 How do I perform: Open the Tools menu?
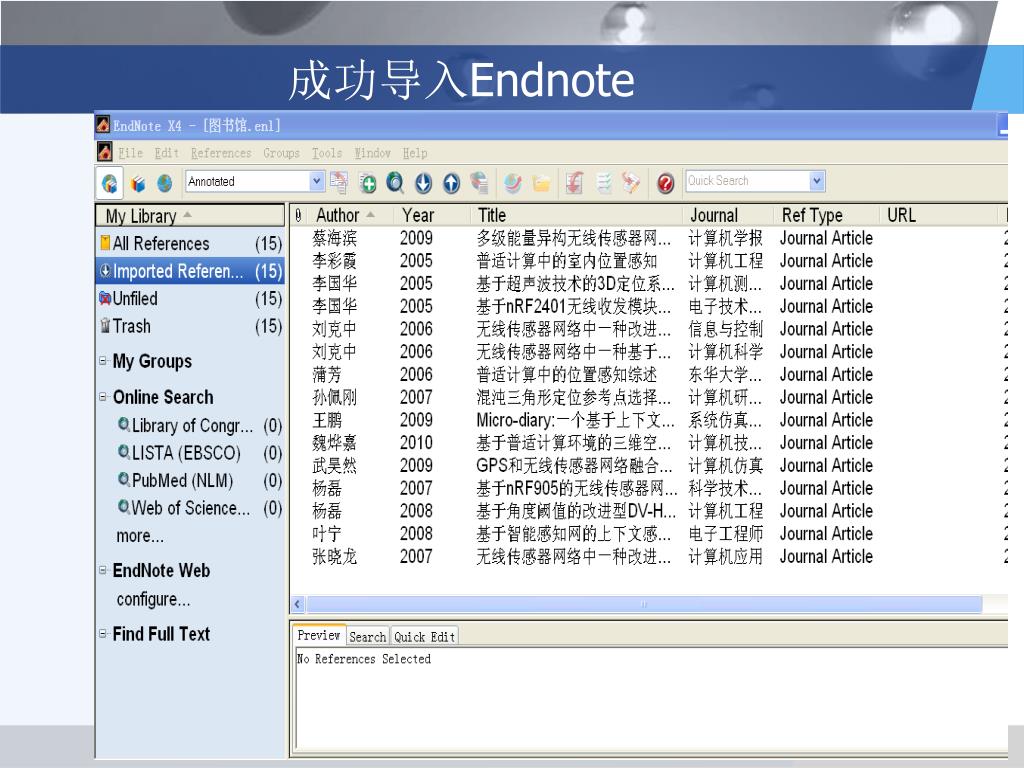click(327, 153)
